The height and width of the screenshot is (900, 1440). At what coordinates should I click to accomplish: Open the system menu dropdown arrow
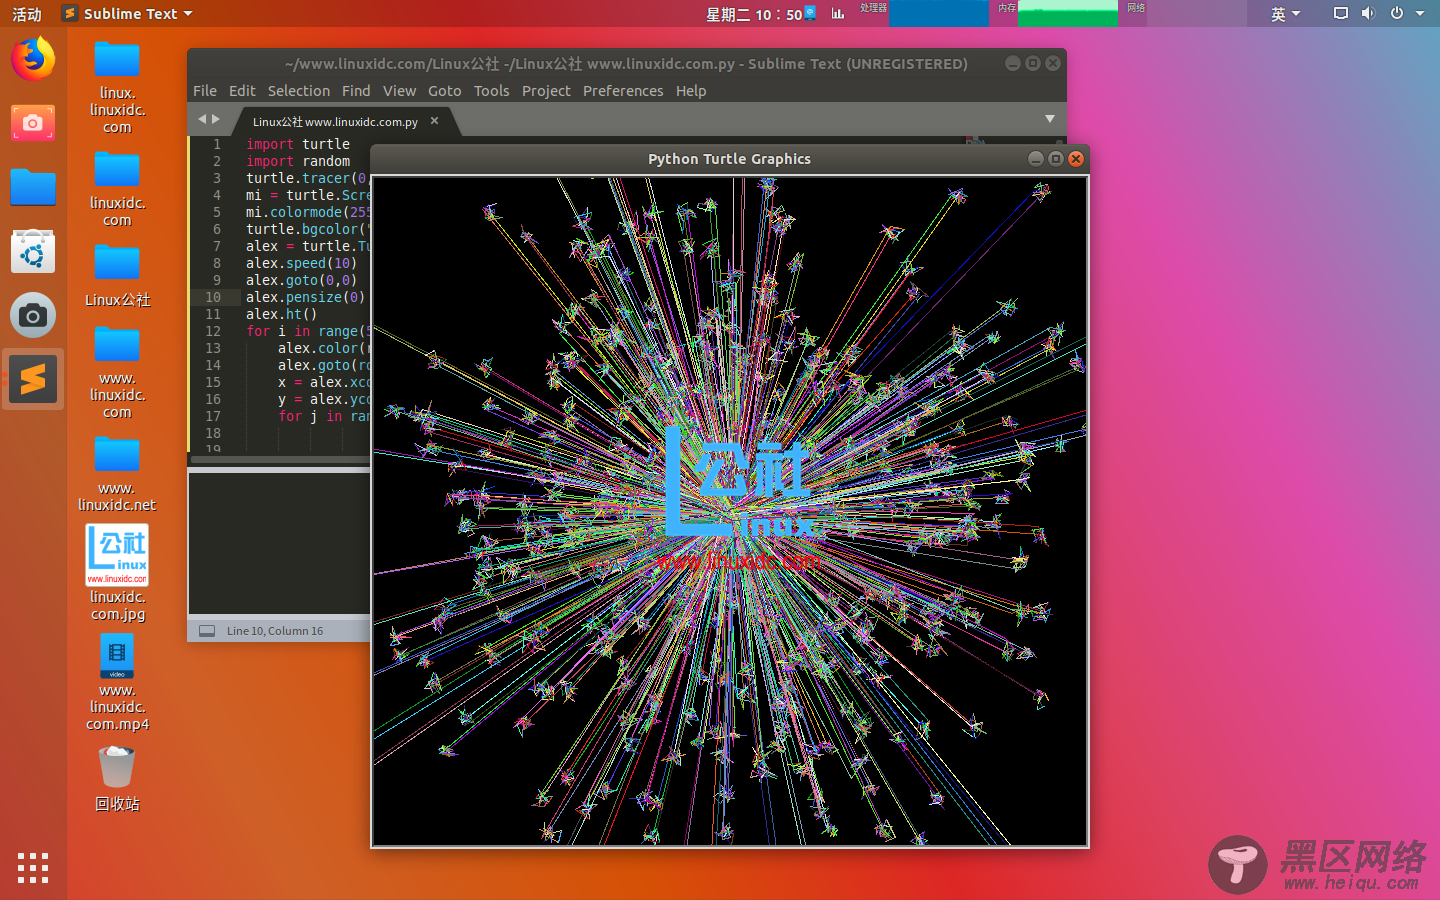pyautogui.click(x=1420, y=14)
